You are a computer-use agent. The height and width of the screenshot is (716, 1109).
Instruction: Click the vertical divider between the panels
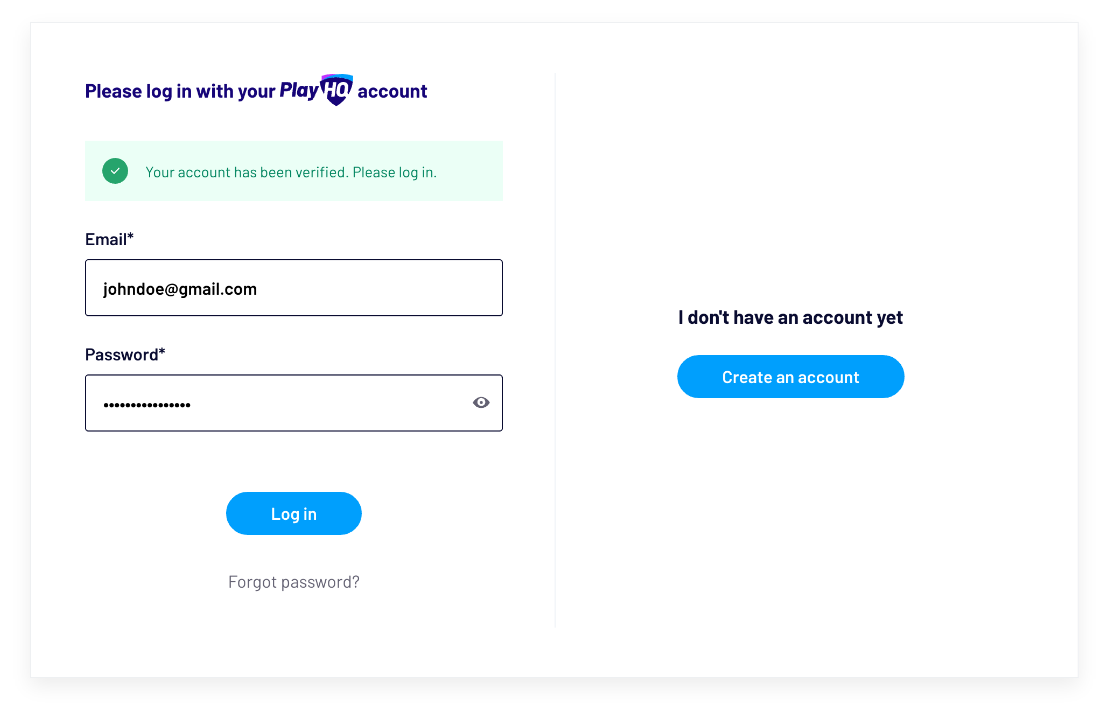point(555,350)
